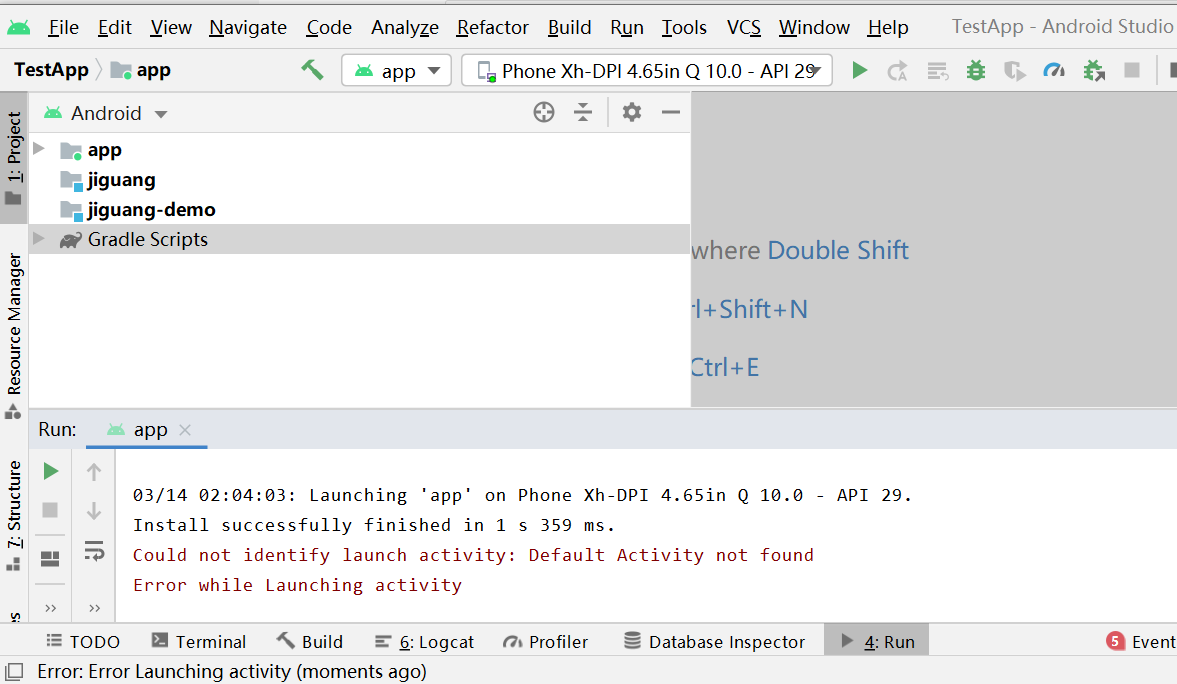Open Project panel gear settings
Image resolution: width=1177 pixels, height=684 pixels.
pos(631,113)
